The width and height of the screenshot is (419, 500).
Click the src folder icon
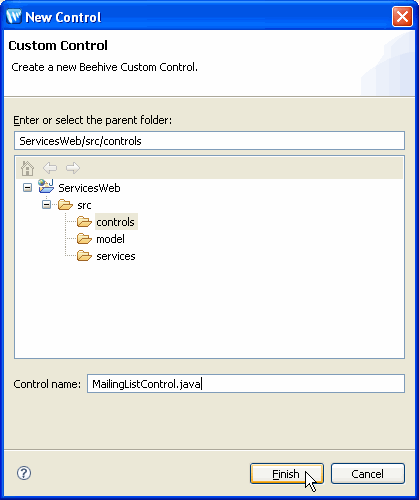tap(65, 205)
